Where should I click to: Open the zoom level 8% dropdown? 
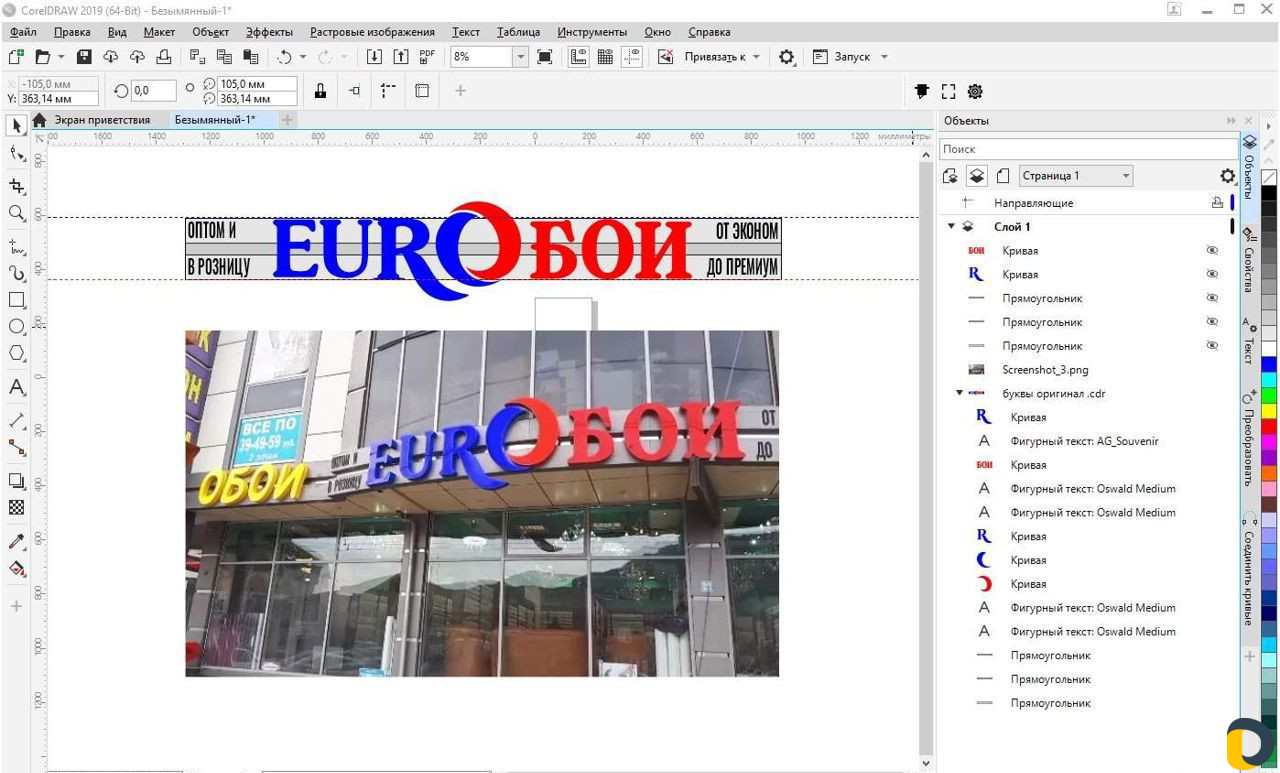(x=520, y=57)
